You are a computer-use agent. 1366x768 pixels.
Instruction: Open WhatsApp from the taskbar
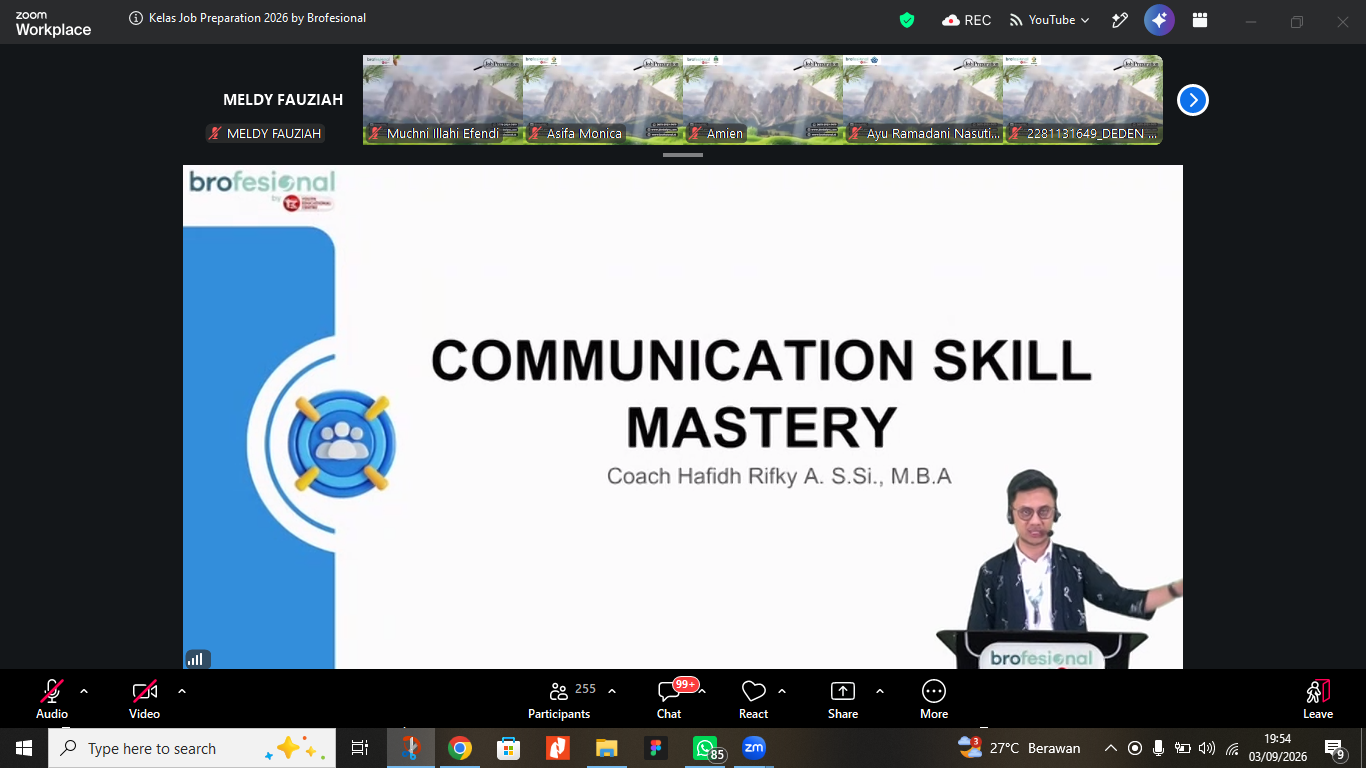(x=707, y=748)
